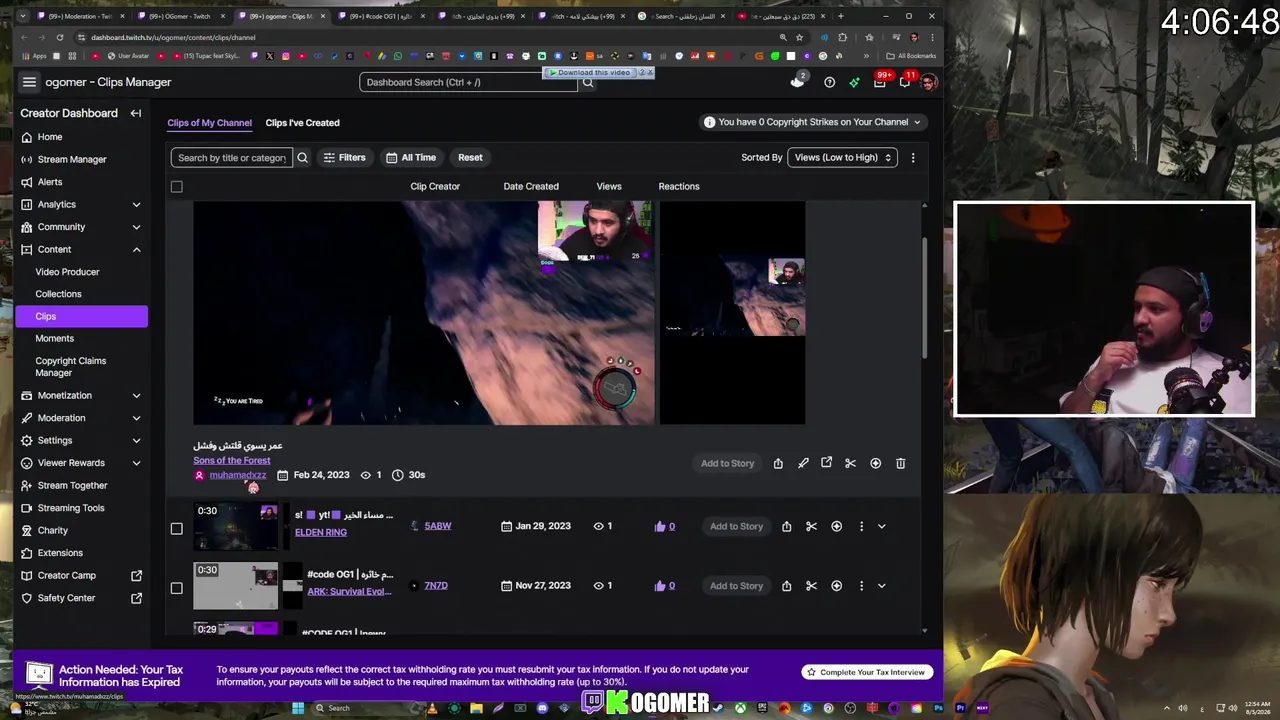Click the browser reload button
This screenshot has height=720, width=1280.
pos(59,38)
